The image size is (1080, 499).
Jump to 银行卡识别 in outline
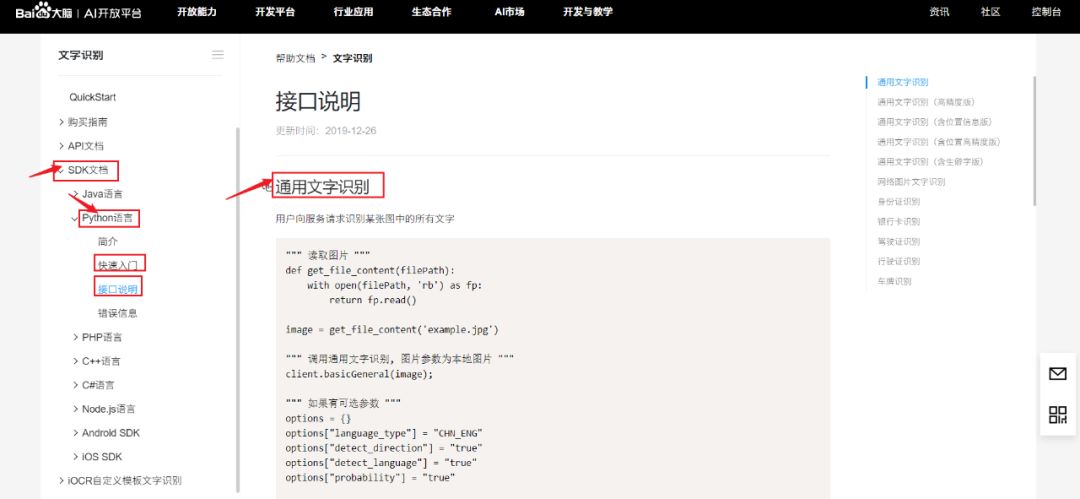pos(899,222)
